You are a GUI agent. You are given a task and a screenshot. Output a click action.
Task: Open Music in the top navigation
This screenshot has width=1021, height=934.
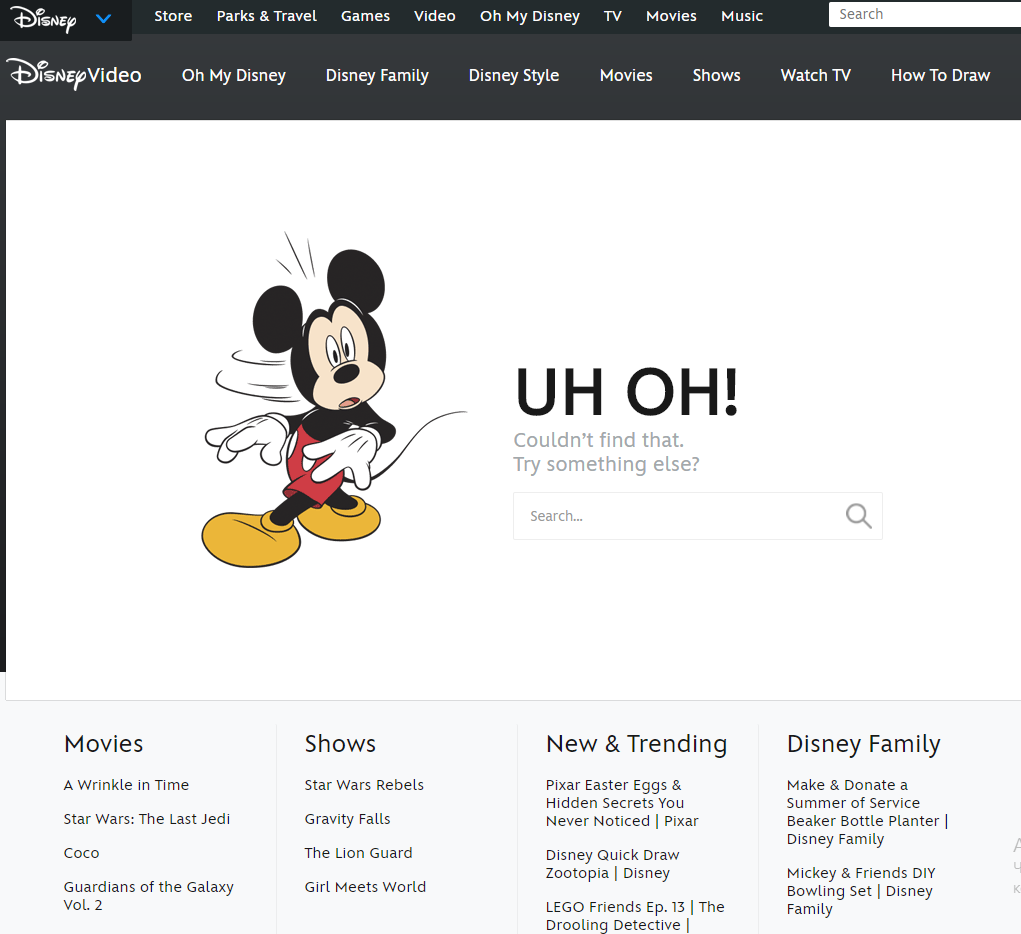click(x=742, y=16)
